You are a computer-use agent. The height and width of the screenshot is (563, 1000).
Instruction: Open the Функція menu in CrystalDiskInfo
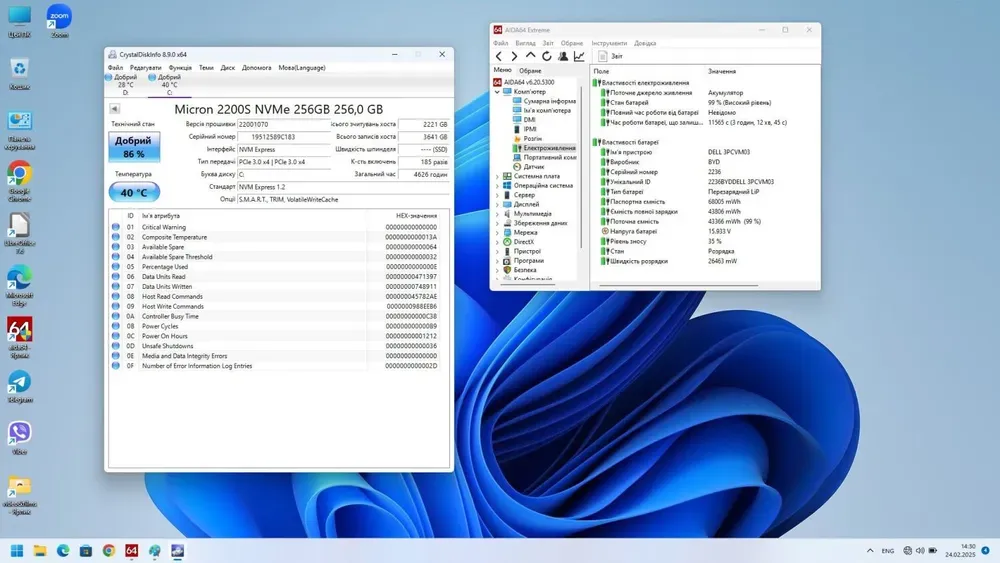tap(180, 68)
